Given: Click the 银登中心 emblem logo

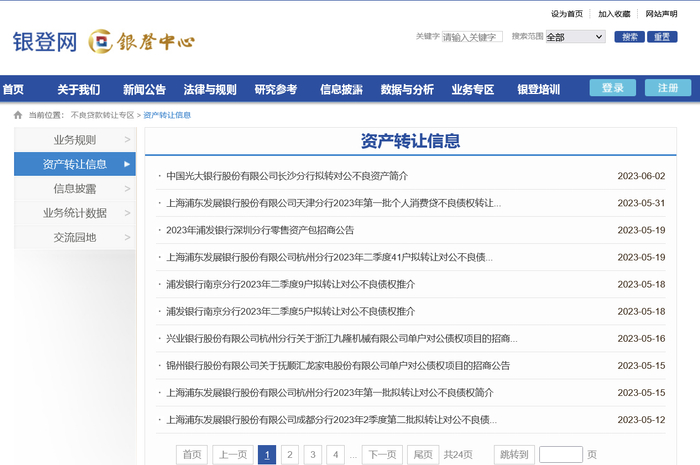Looking at the screenshot, I should [x=141, y=42].
